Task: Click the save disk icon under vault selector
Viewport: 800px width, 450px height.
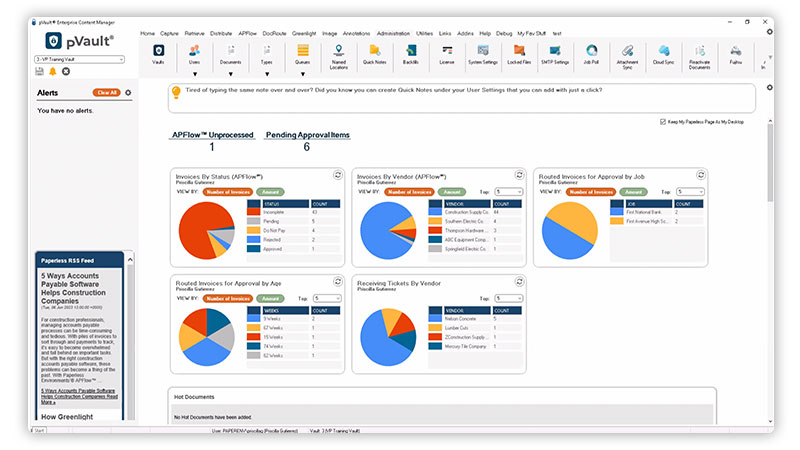Action: (40, 72)
